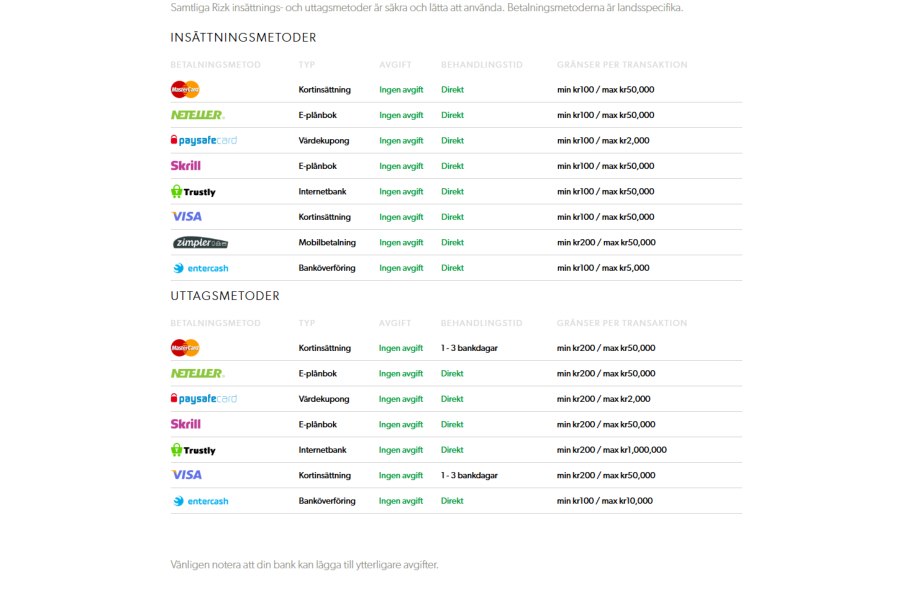
Task: Click the VISA logo in deposit methods
Action: pos(187,216)
